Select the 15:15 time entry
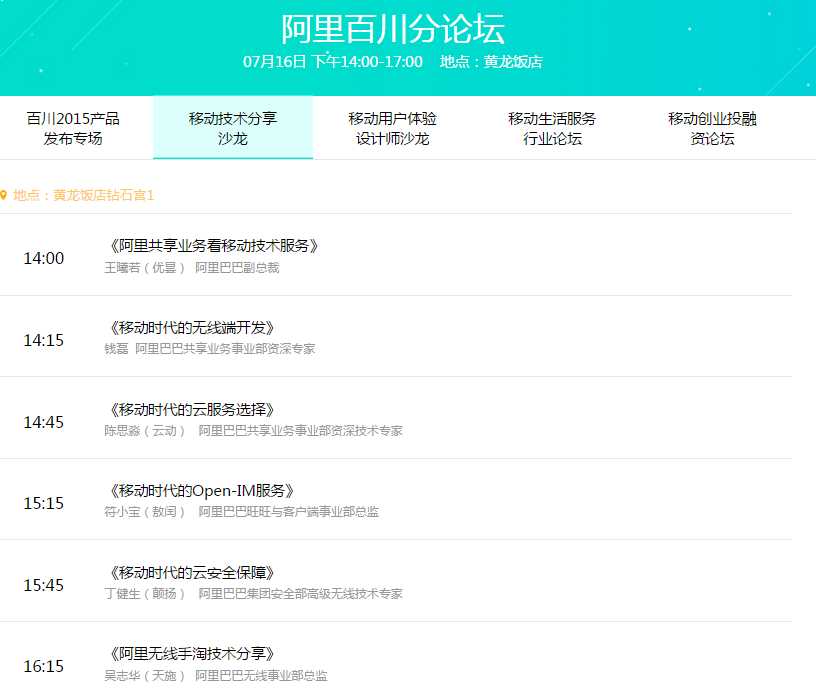Image resolution: width=816 pixels, height=696 pixels. tap(44, 503)
